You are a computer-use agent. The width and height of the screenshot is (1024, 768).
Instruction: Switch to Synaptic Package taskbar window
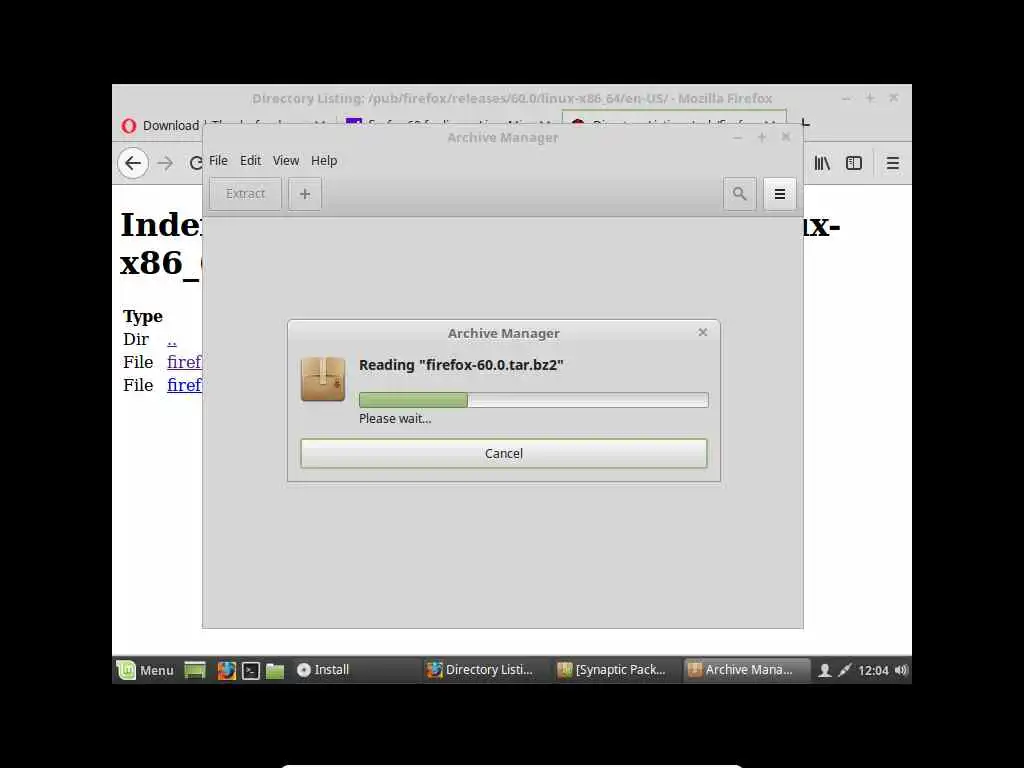(x=612, y=670)
